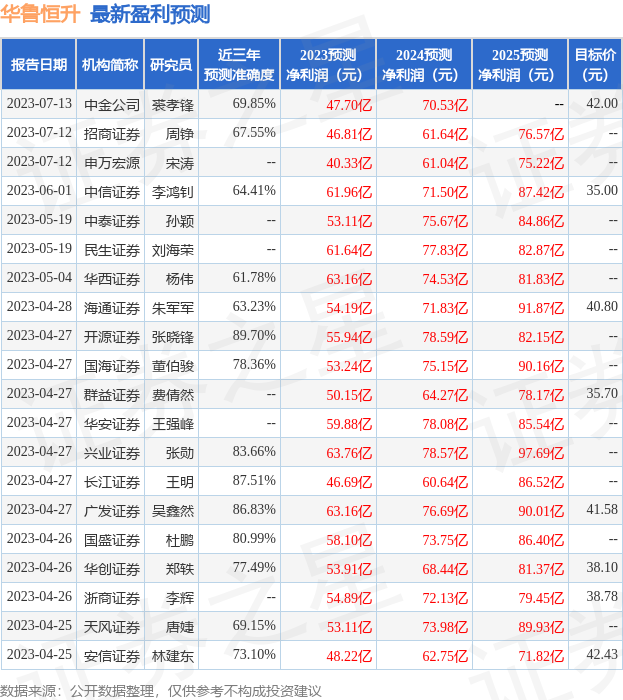Click the 69.85% accuracy value
This screenshot has width=623, height=700.
click(254, 104)
